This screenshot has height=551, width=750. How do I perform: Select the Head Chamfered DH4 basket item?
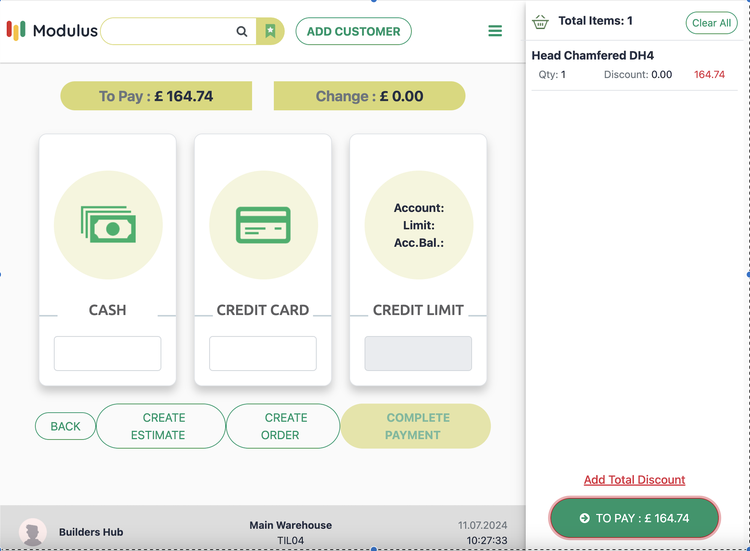click(592, 56)
